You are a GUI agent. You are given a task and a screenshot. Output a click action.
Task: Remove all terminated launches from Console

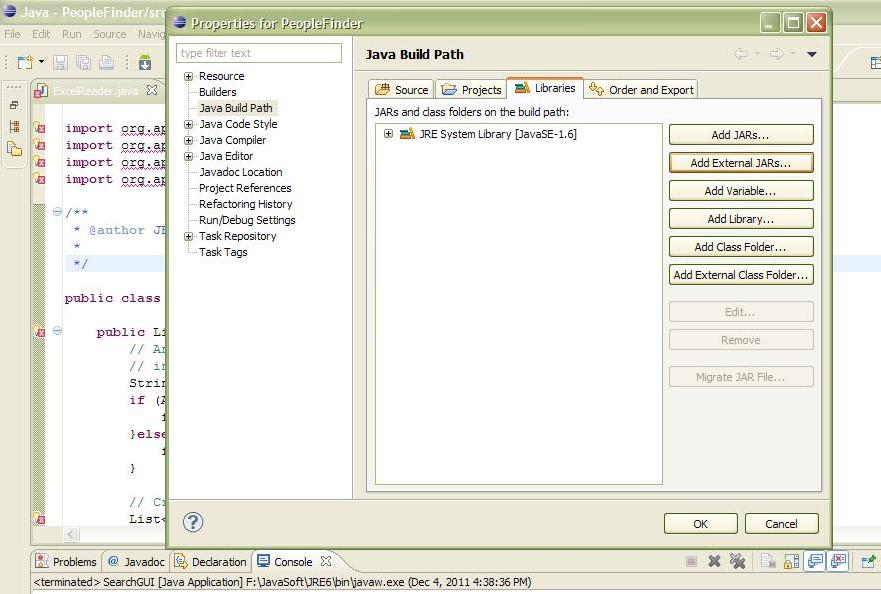pyautogui.click(x=737, y=561)
